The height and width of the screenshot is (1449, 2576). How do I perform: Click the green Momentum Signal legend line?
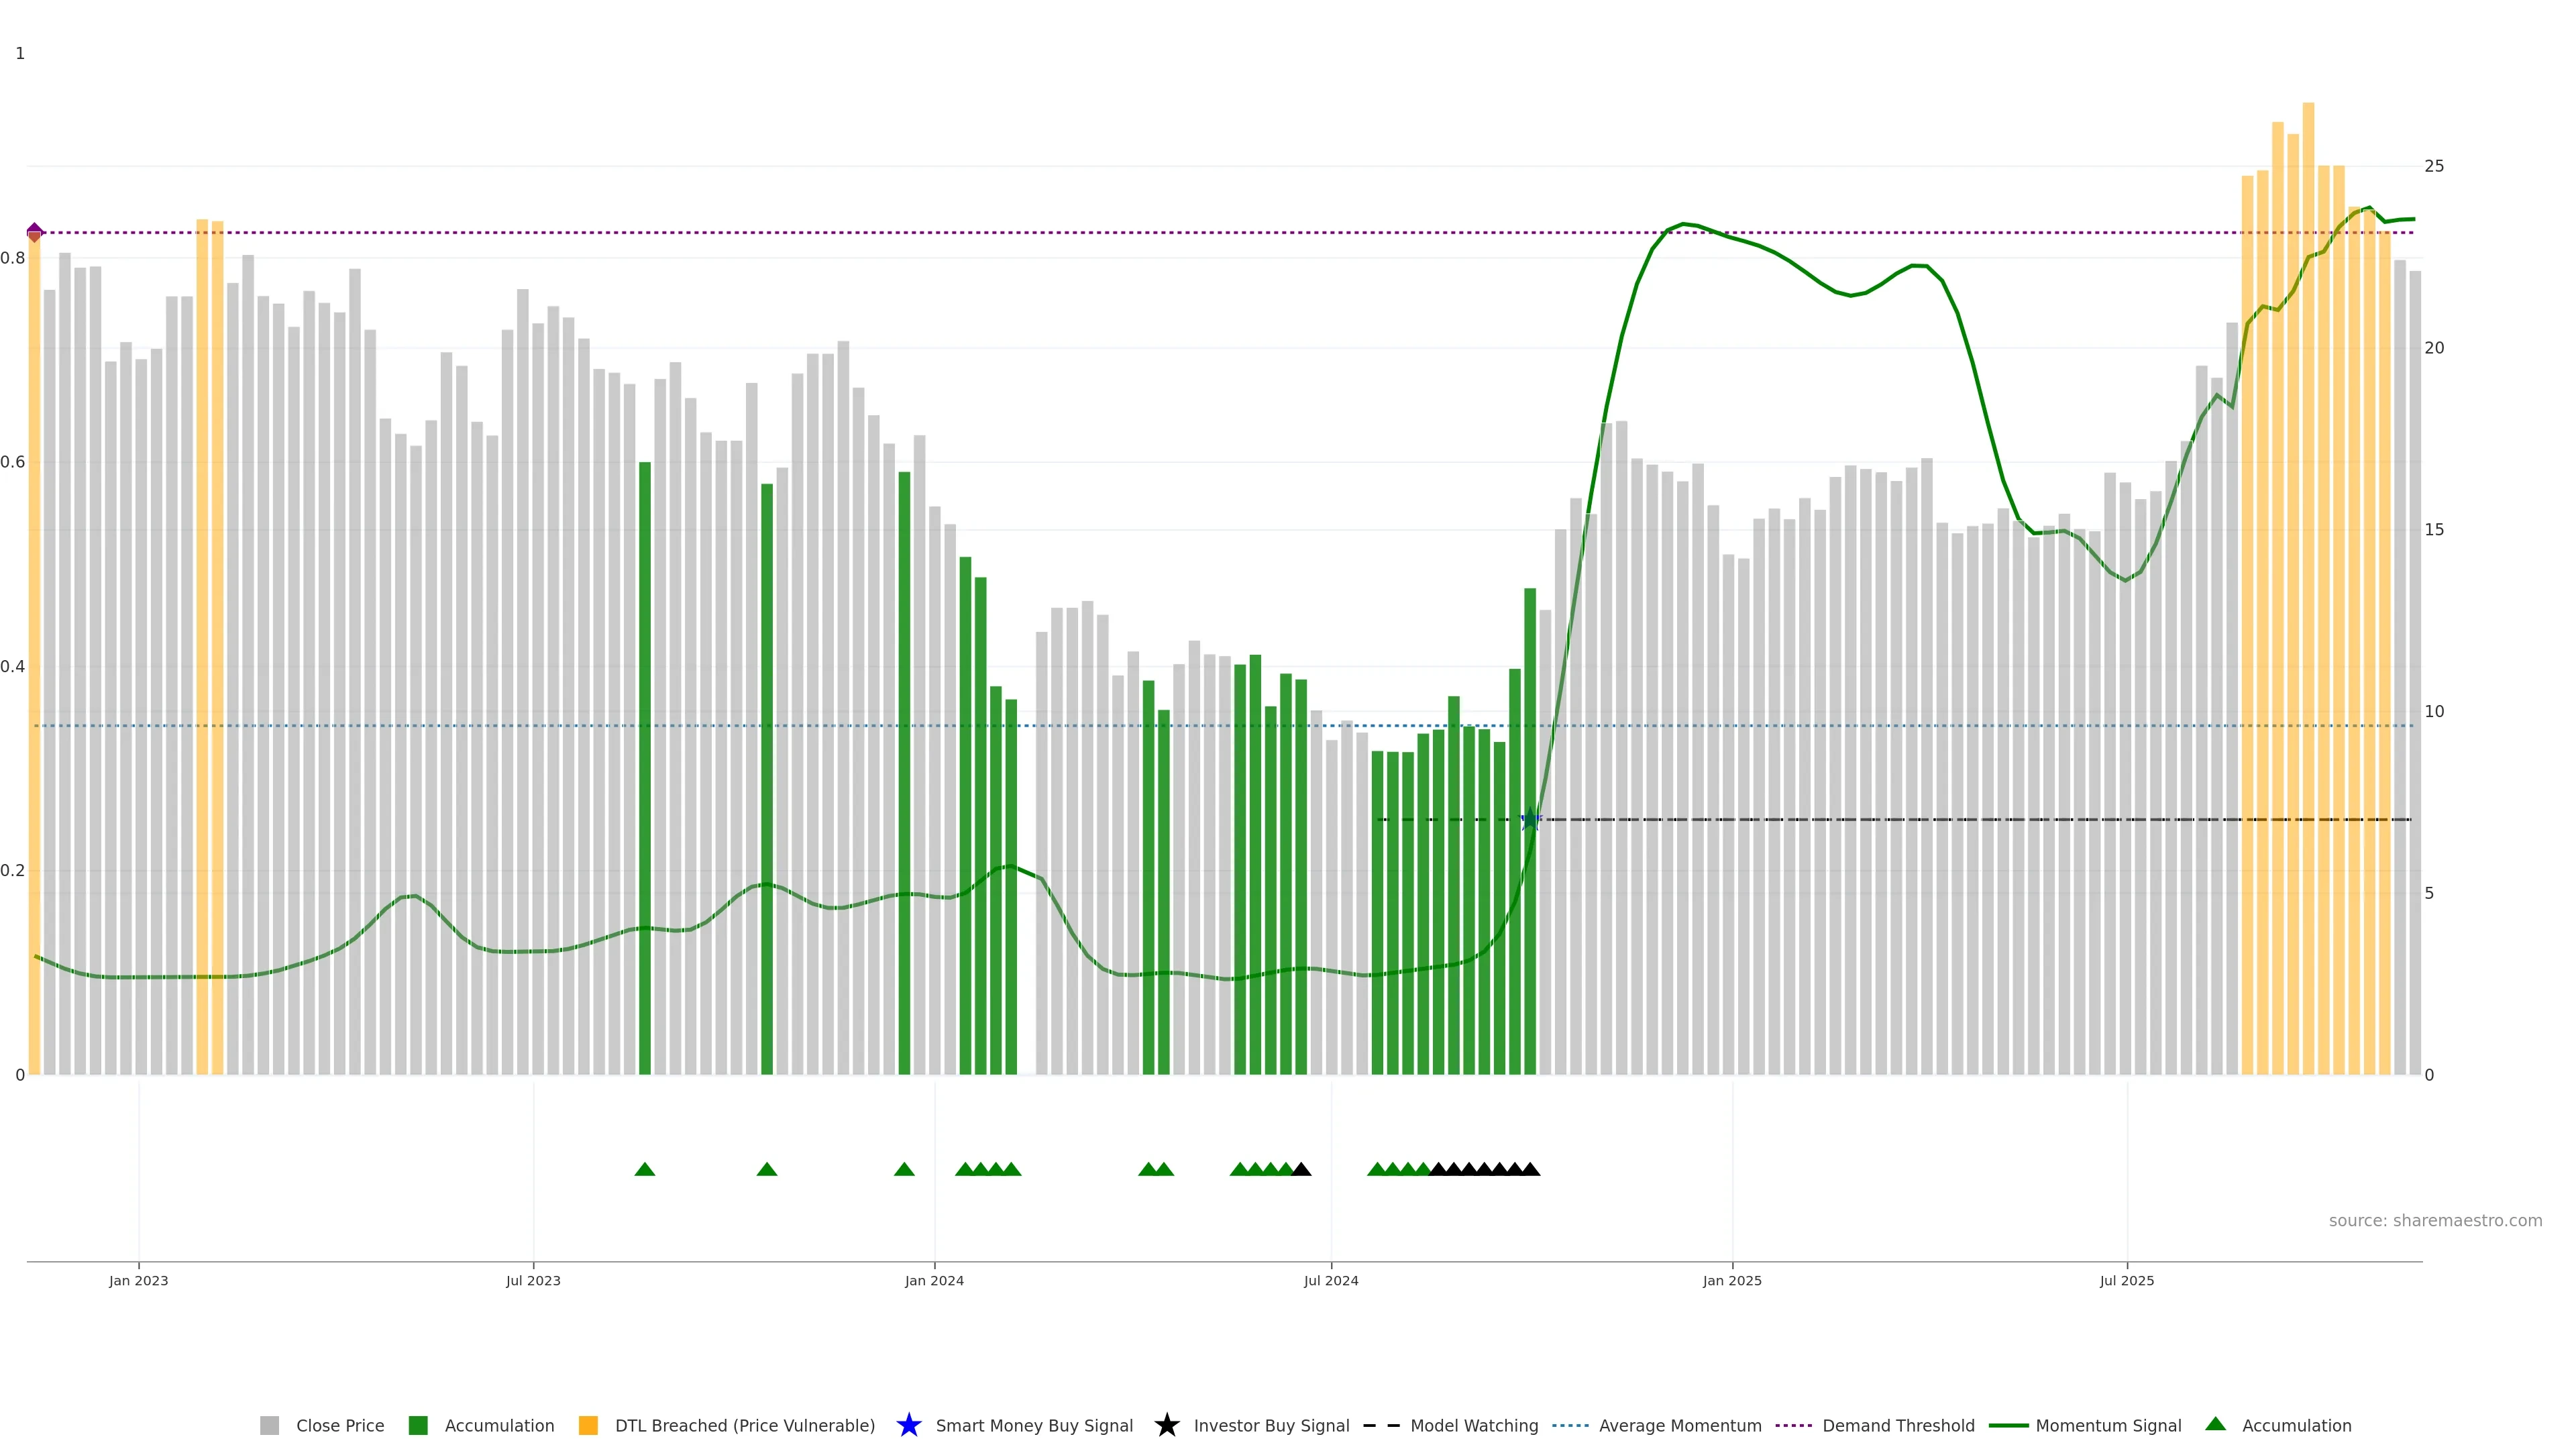[x=2008, y=1425]
